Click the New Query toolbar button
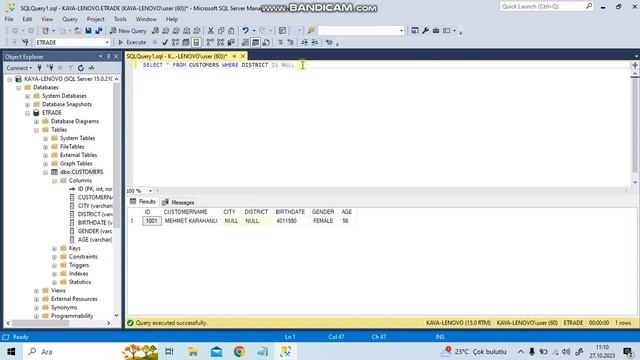The image size is (640, 360). click(128, 31)
